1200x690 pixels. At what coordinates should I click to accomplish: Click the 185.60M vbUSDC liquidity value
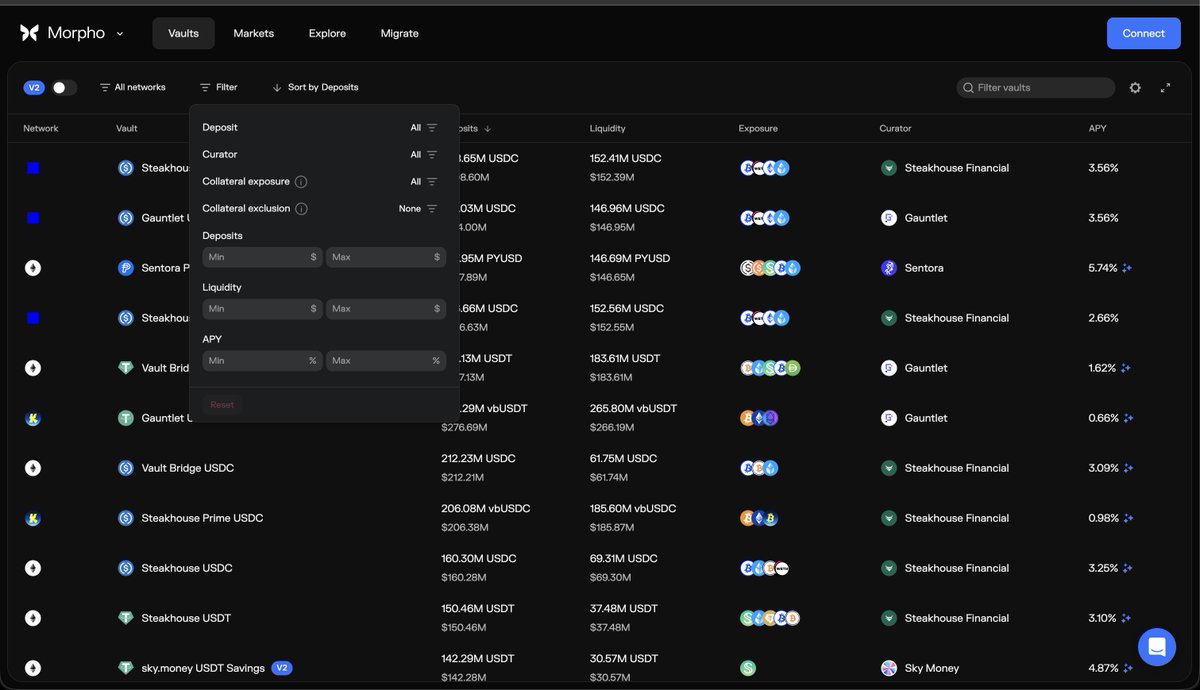click(633, 509)
